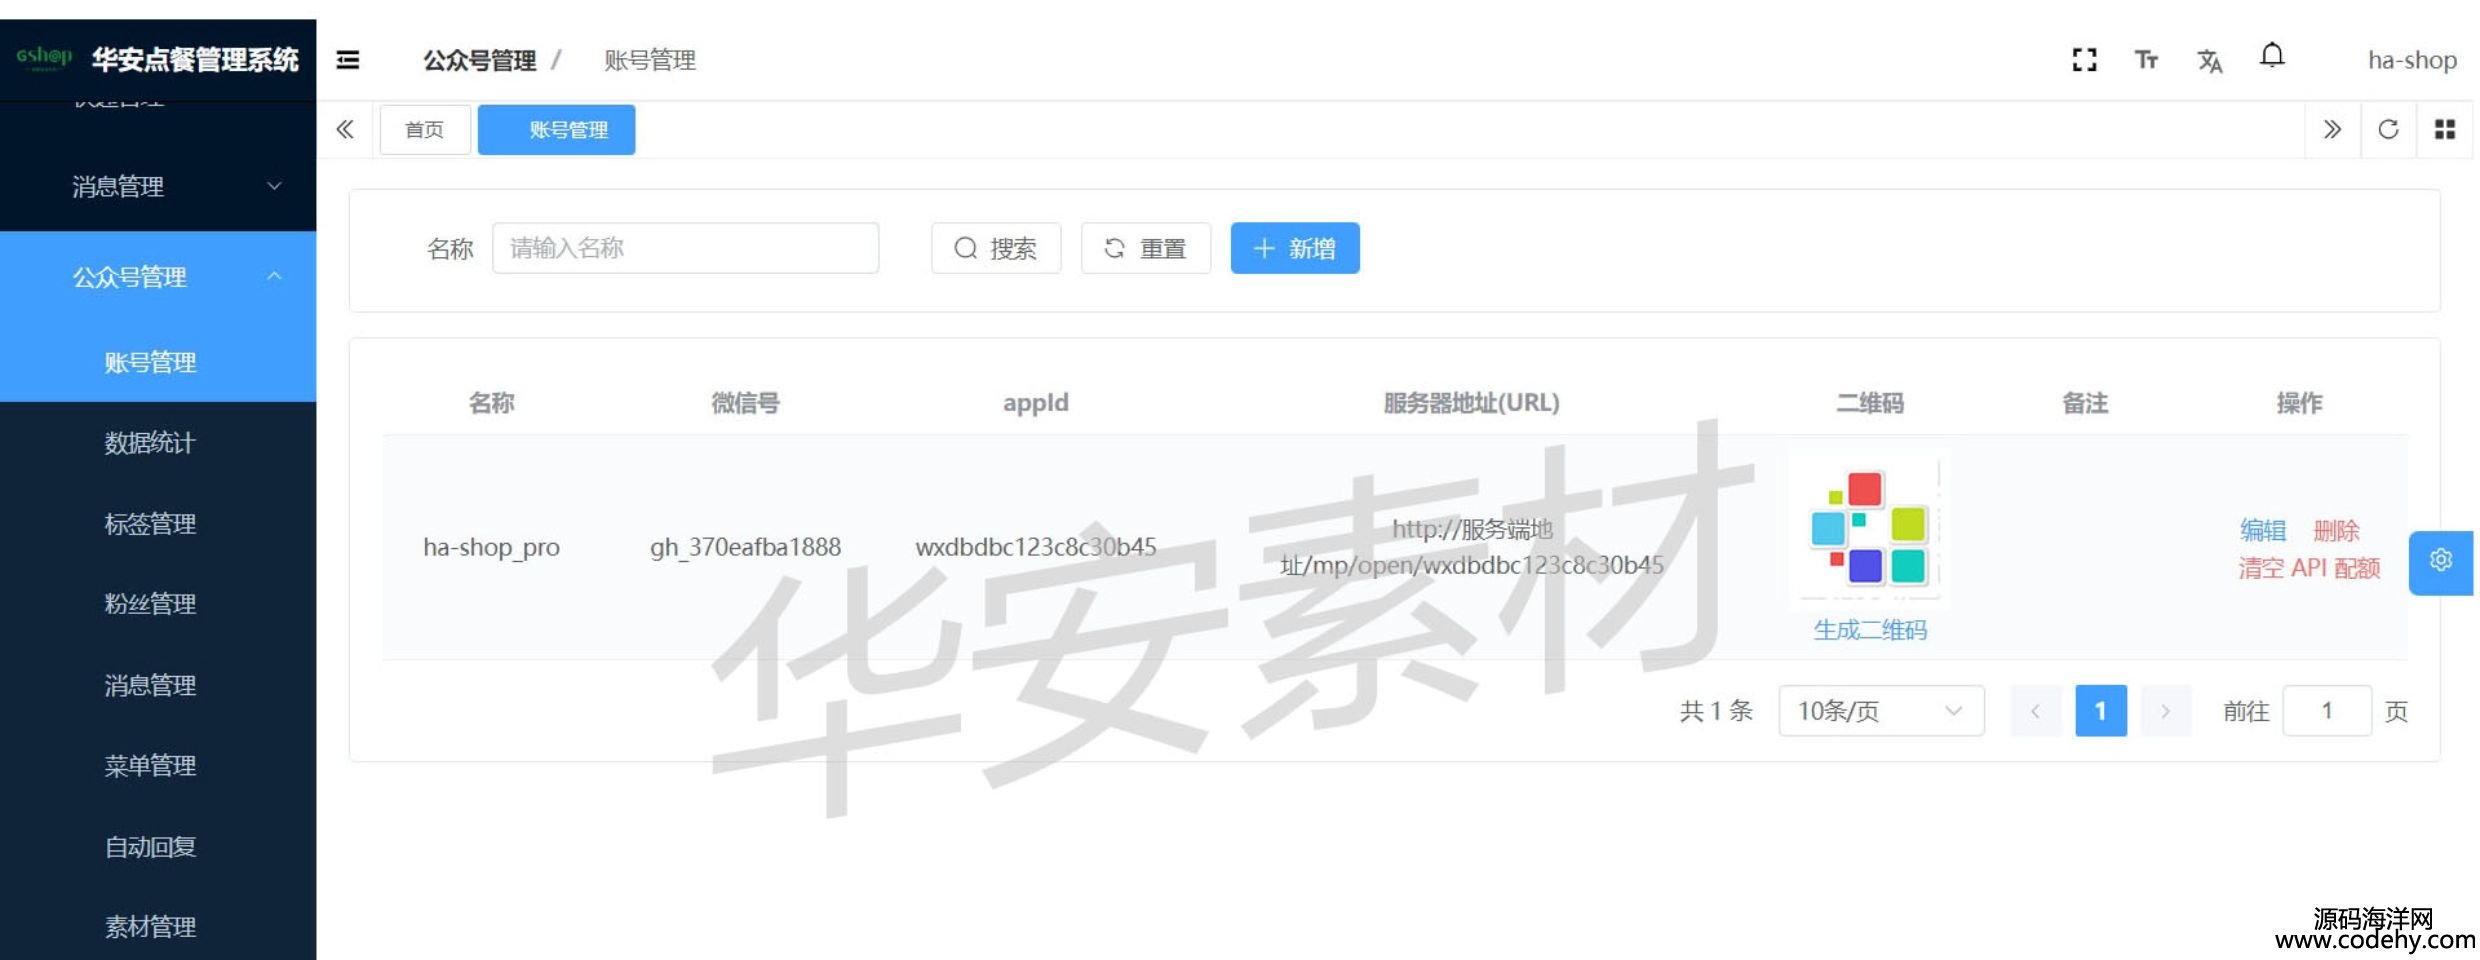Click the 公众号管理 breadcrumb
The image size is (2480, 960).
479,60
